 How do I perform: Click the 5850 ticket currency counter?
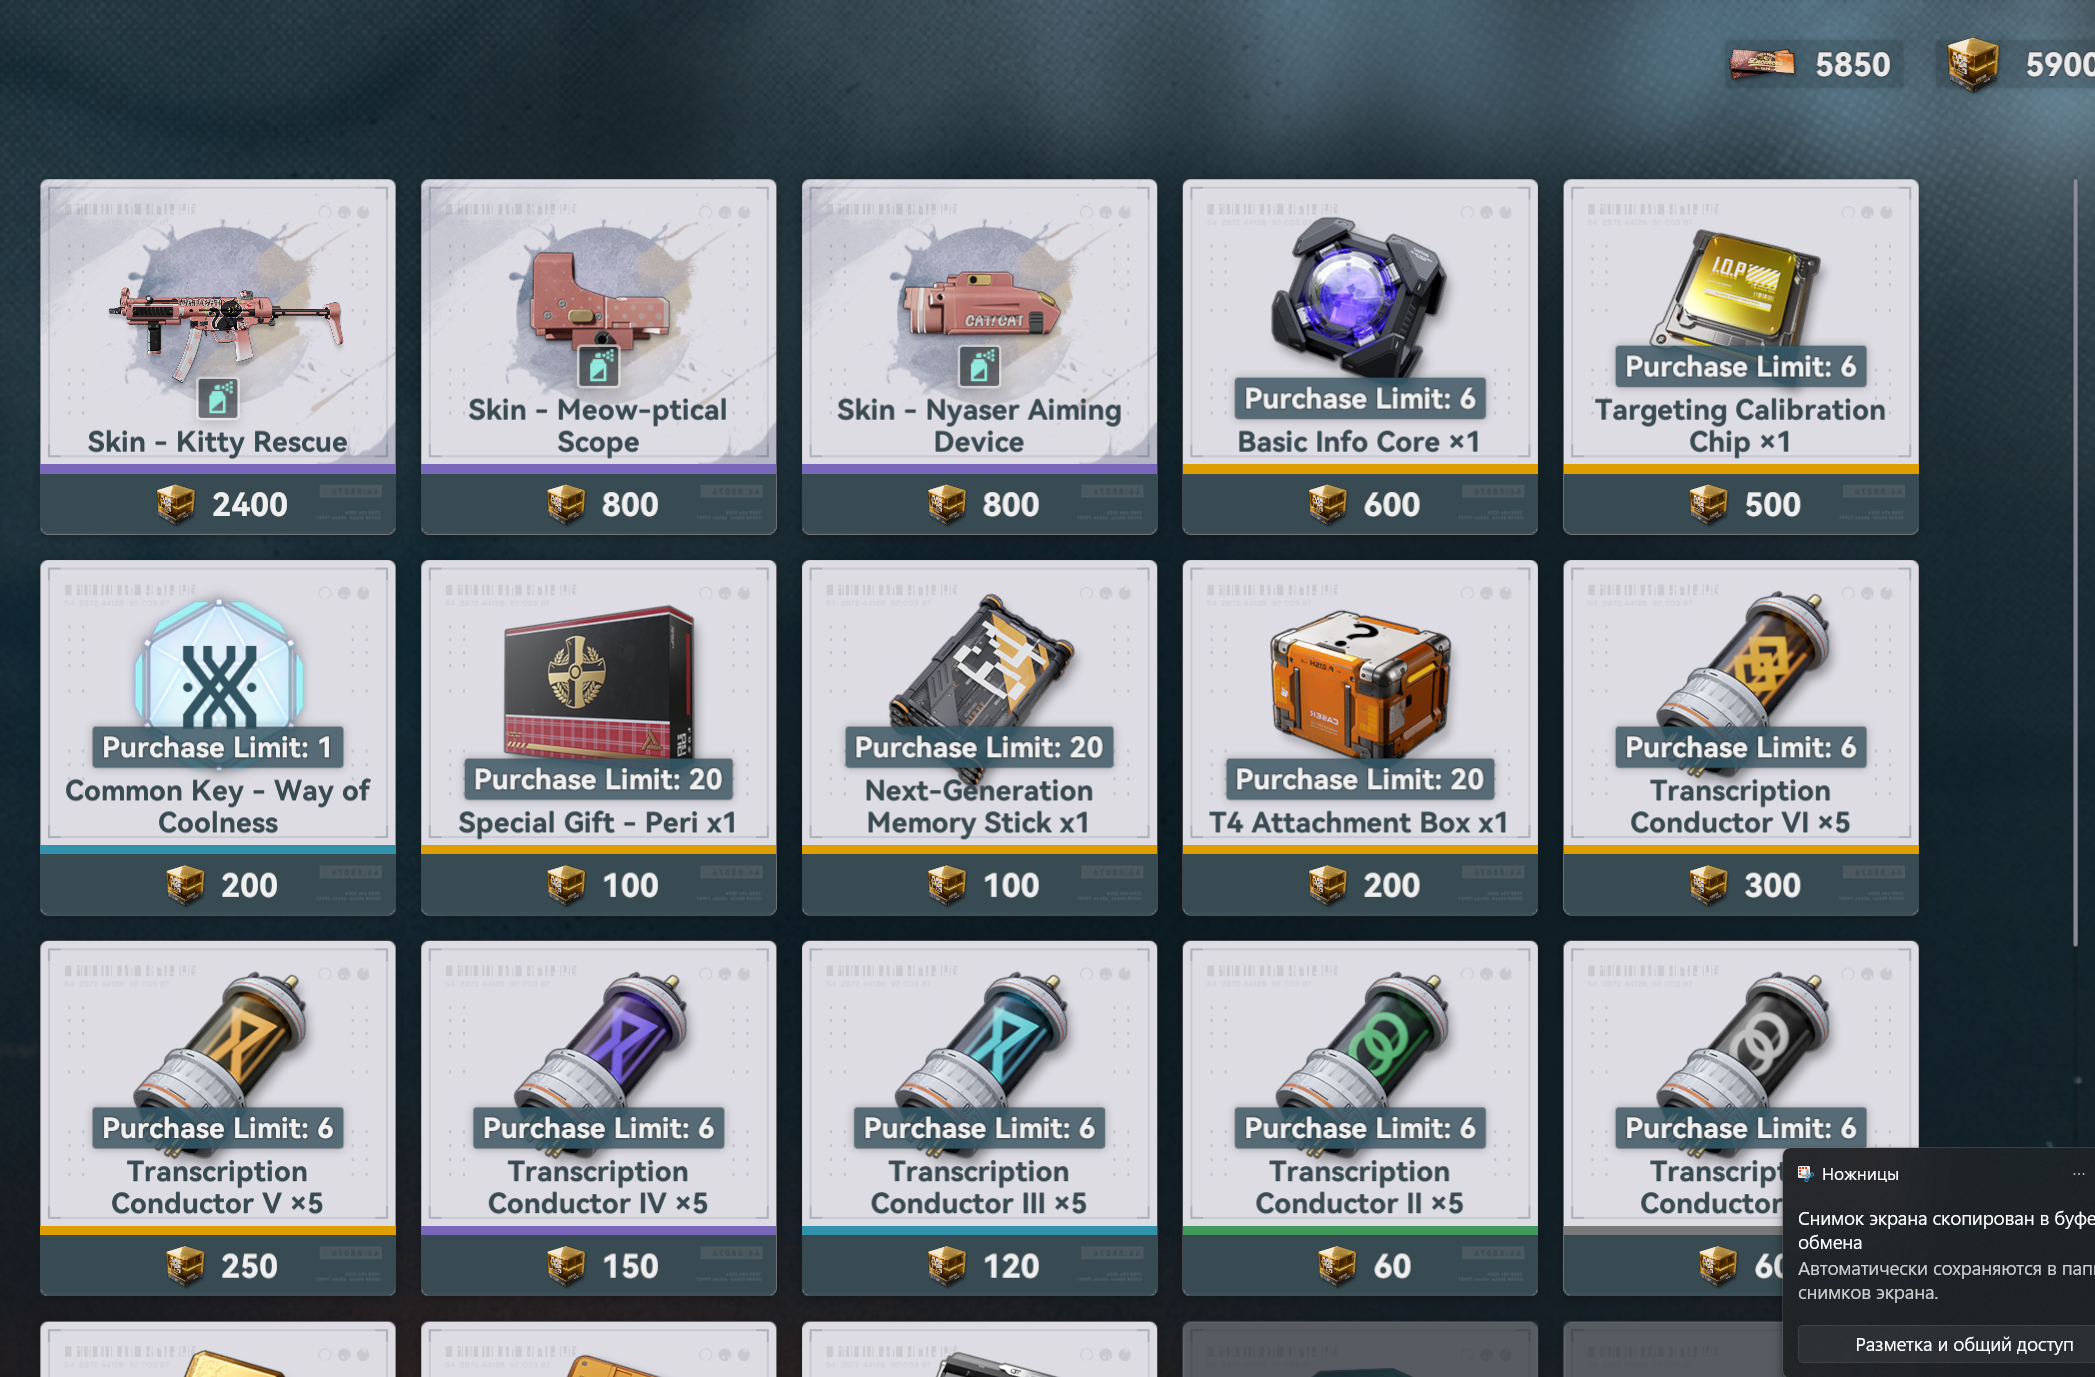1810,65
